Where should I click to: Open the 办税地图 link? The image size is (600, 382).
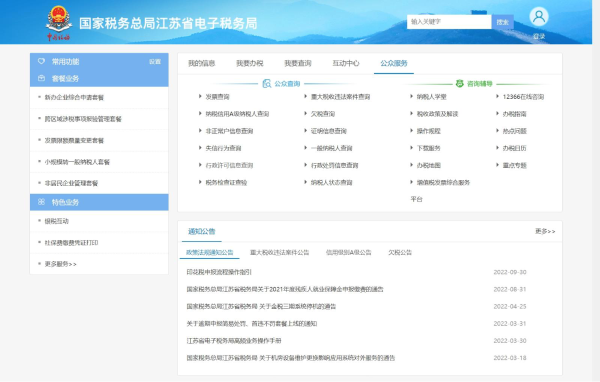(429, 165)
